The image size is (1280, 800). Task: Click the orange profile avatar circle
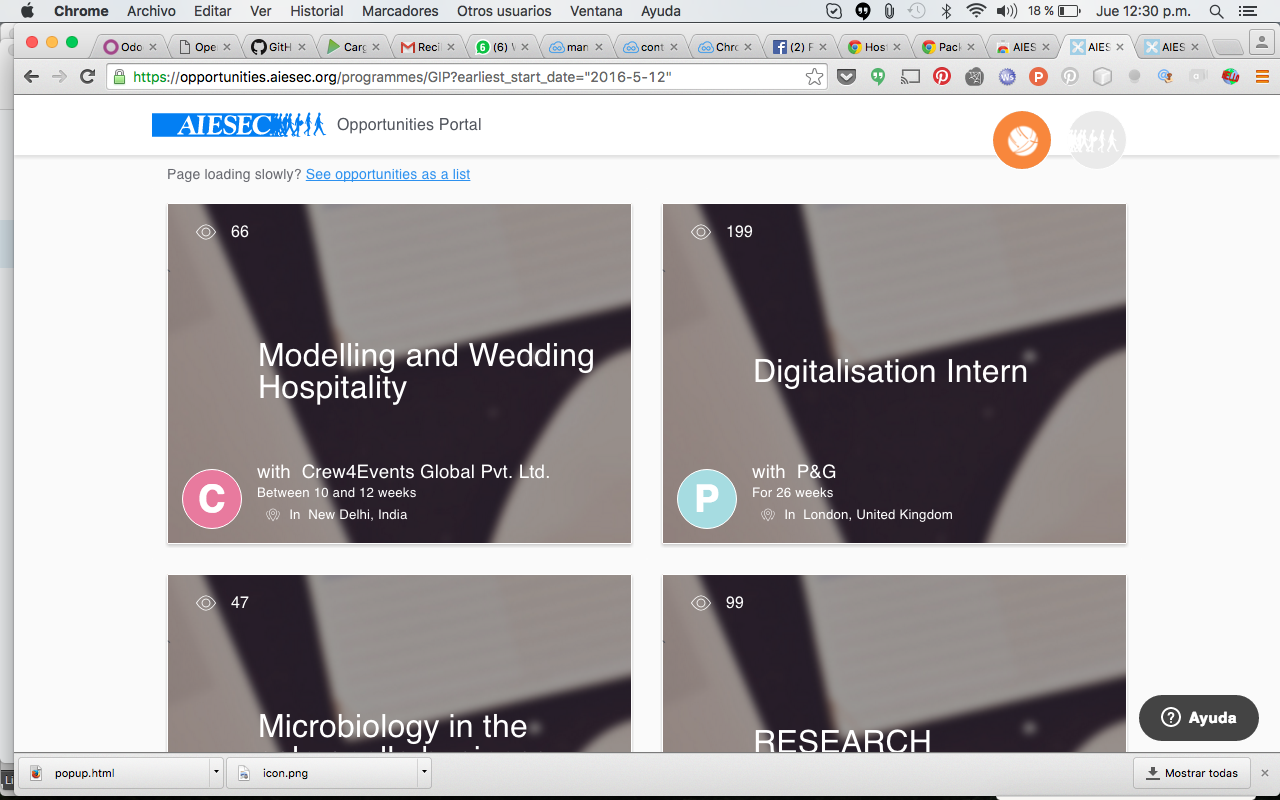coord(1021,140)
